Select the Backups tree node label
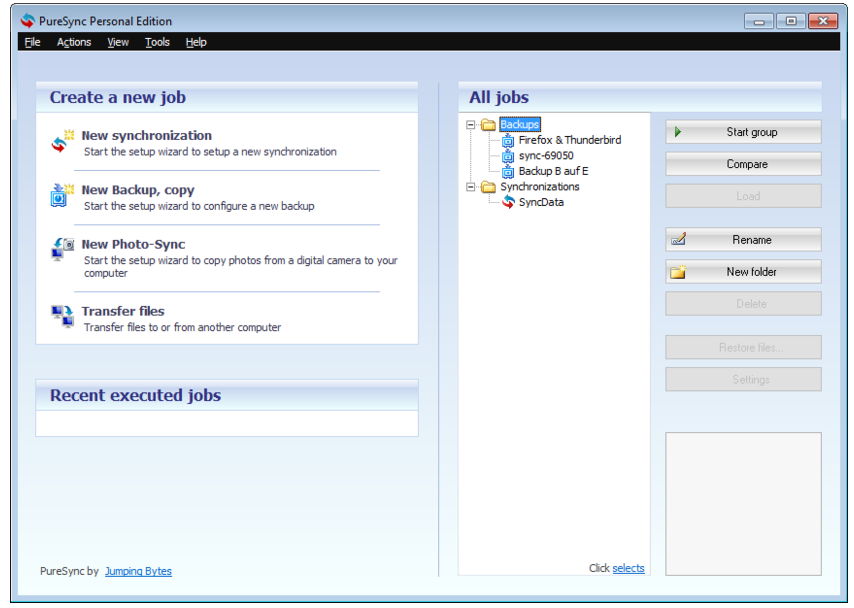Screen dimensions: 854x608 [520, 125]
